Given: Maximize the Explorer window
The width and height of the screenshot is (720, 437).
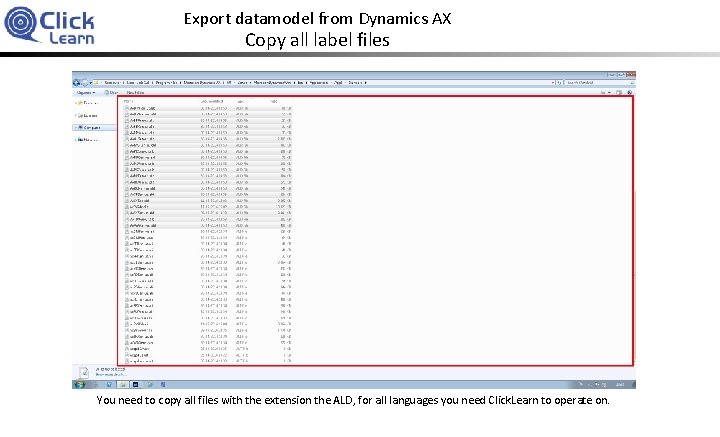Looking at the screenshot, I should pos(621,75).
